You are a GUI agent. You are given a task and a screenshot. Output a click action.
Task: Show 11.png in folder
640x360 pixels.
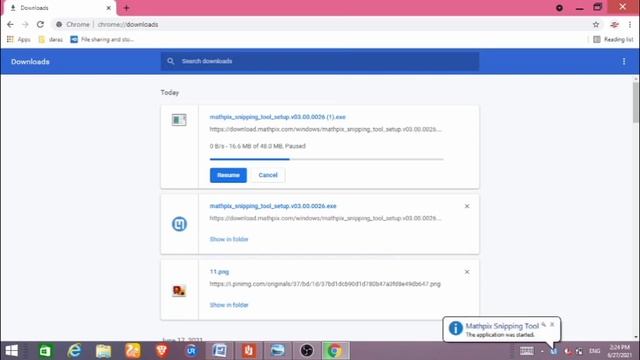click(229, 305)
